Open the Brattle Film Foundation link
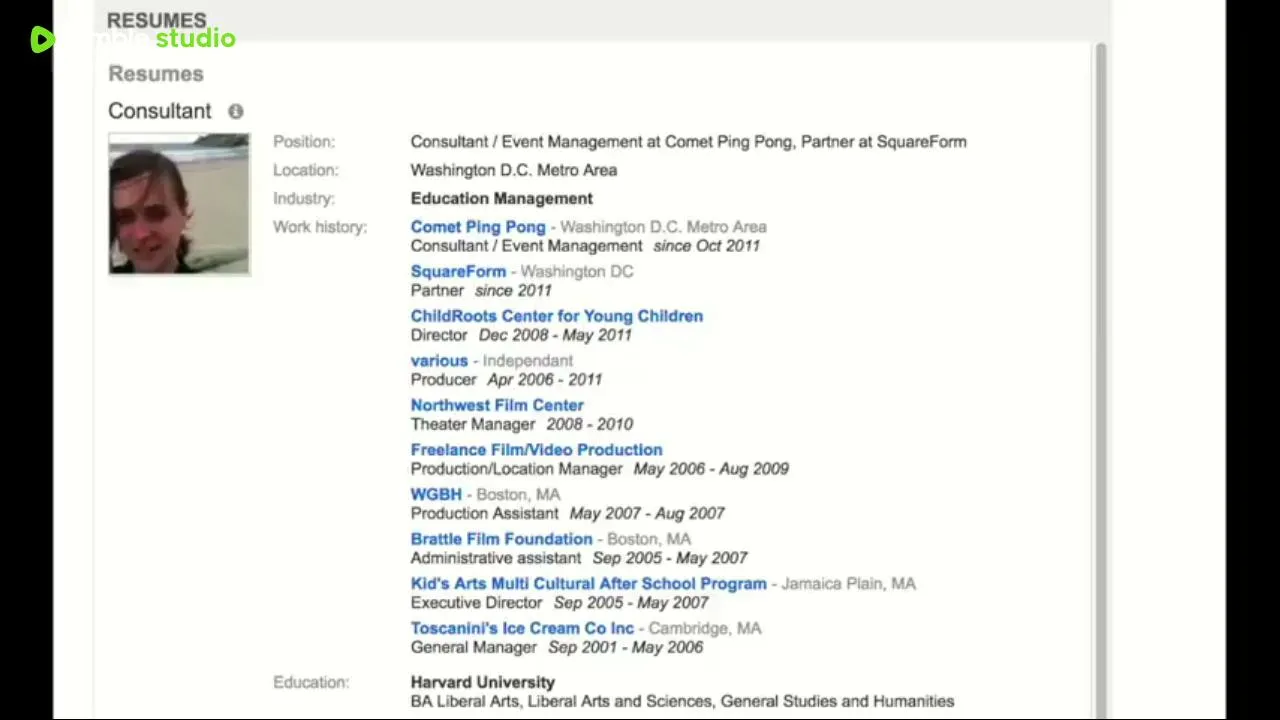Viewport: 1280px width, 720px height. (x=501, y=539)
